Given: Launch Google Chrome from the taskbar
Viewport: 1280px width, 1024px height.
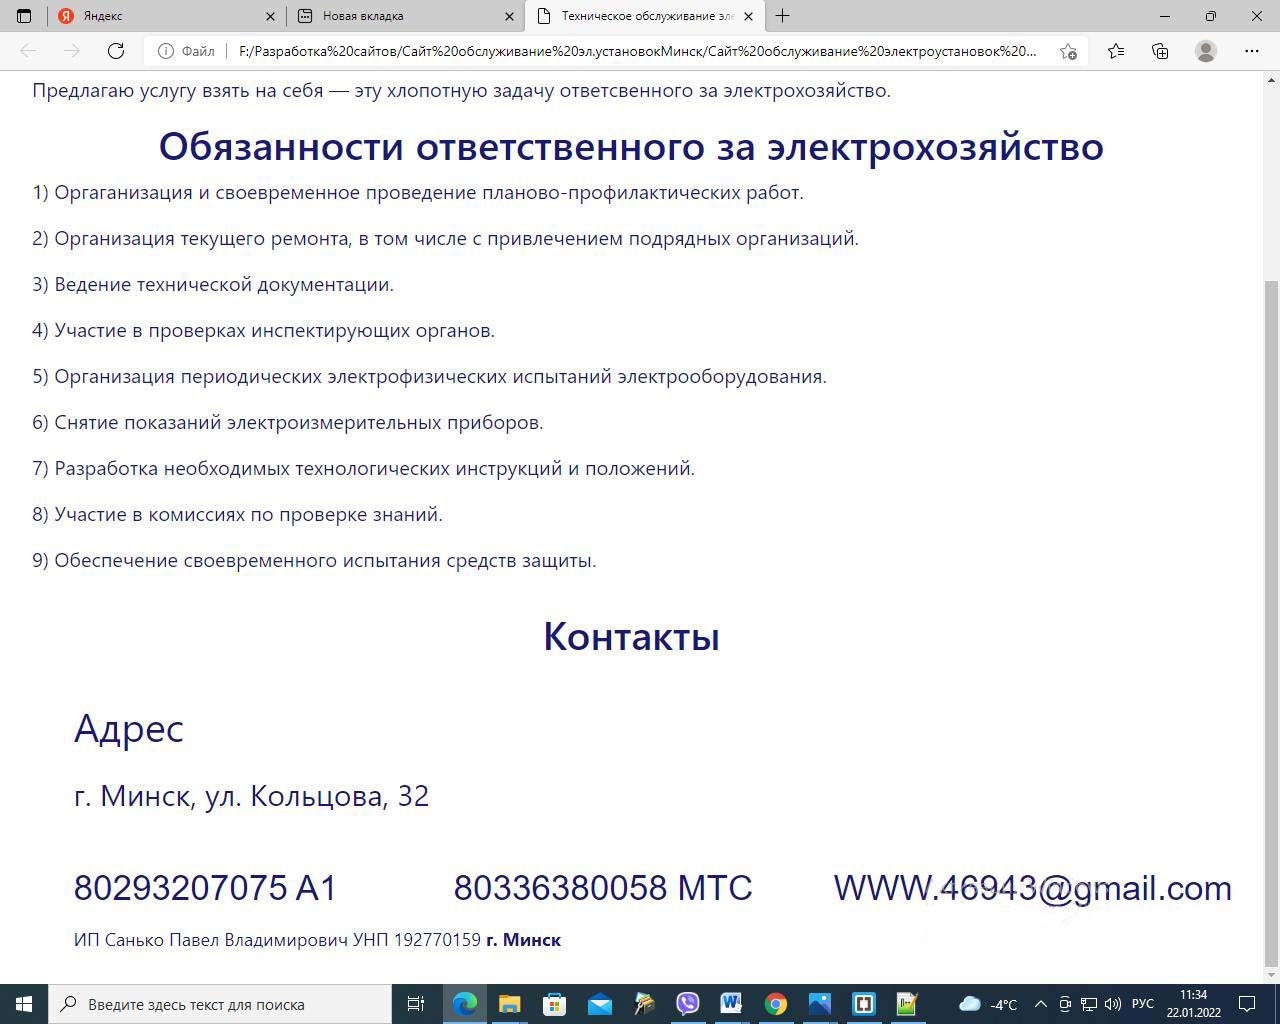Looking at the screenshot, I should [x=775, y=1004].
